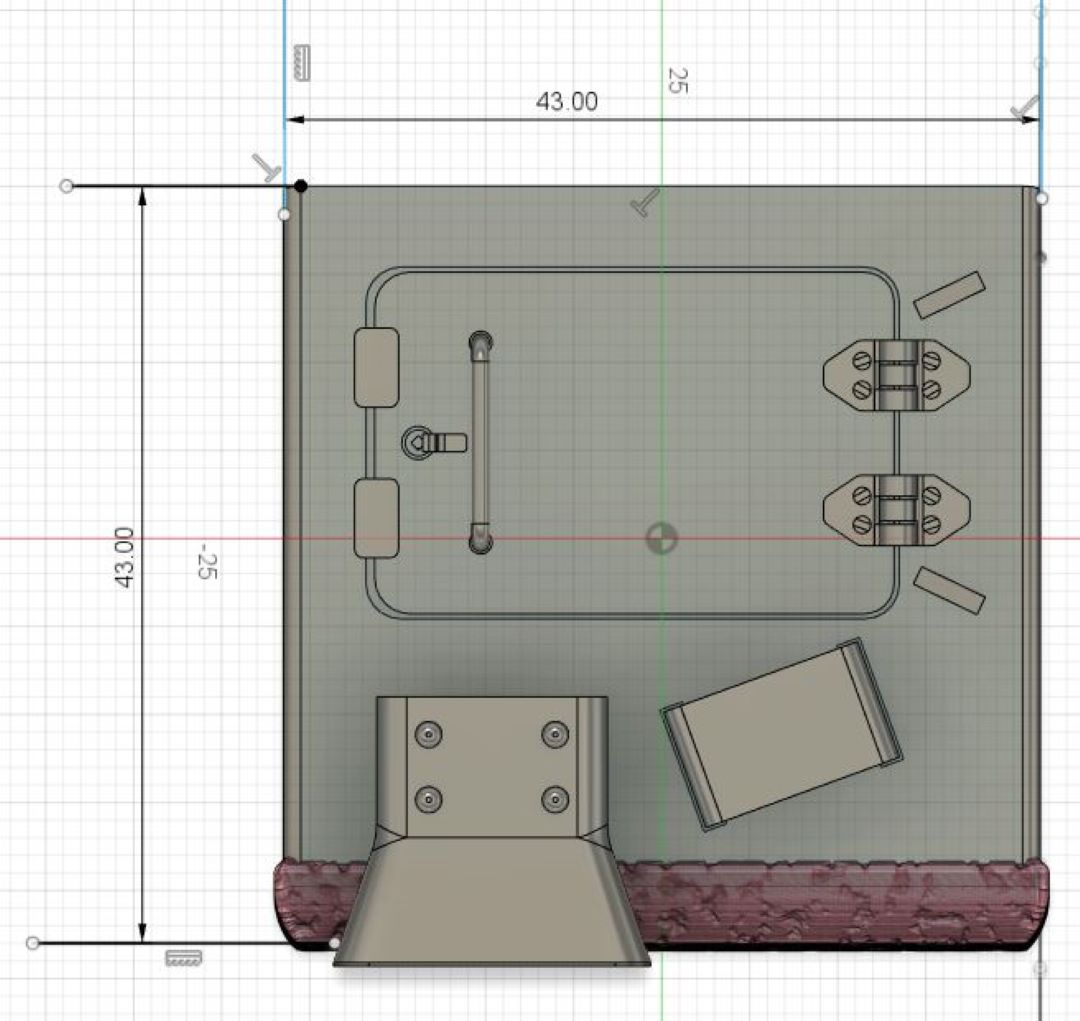Click the vertical constraint glyph beside blue line
The image size is (1080, 1021).
click(302, 63)
